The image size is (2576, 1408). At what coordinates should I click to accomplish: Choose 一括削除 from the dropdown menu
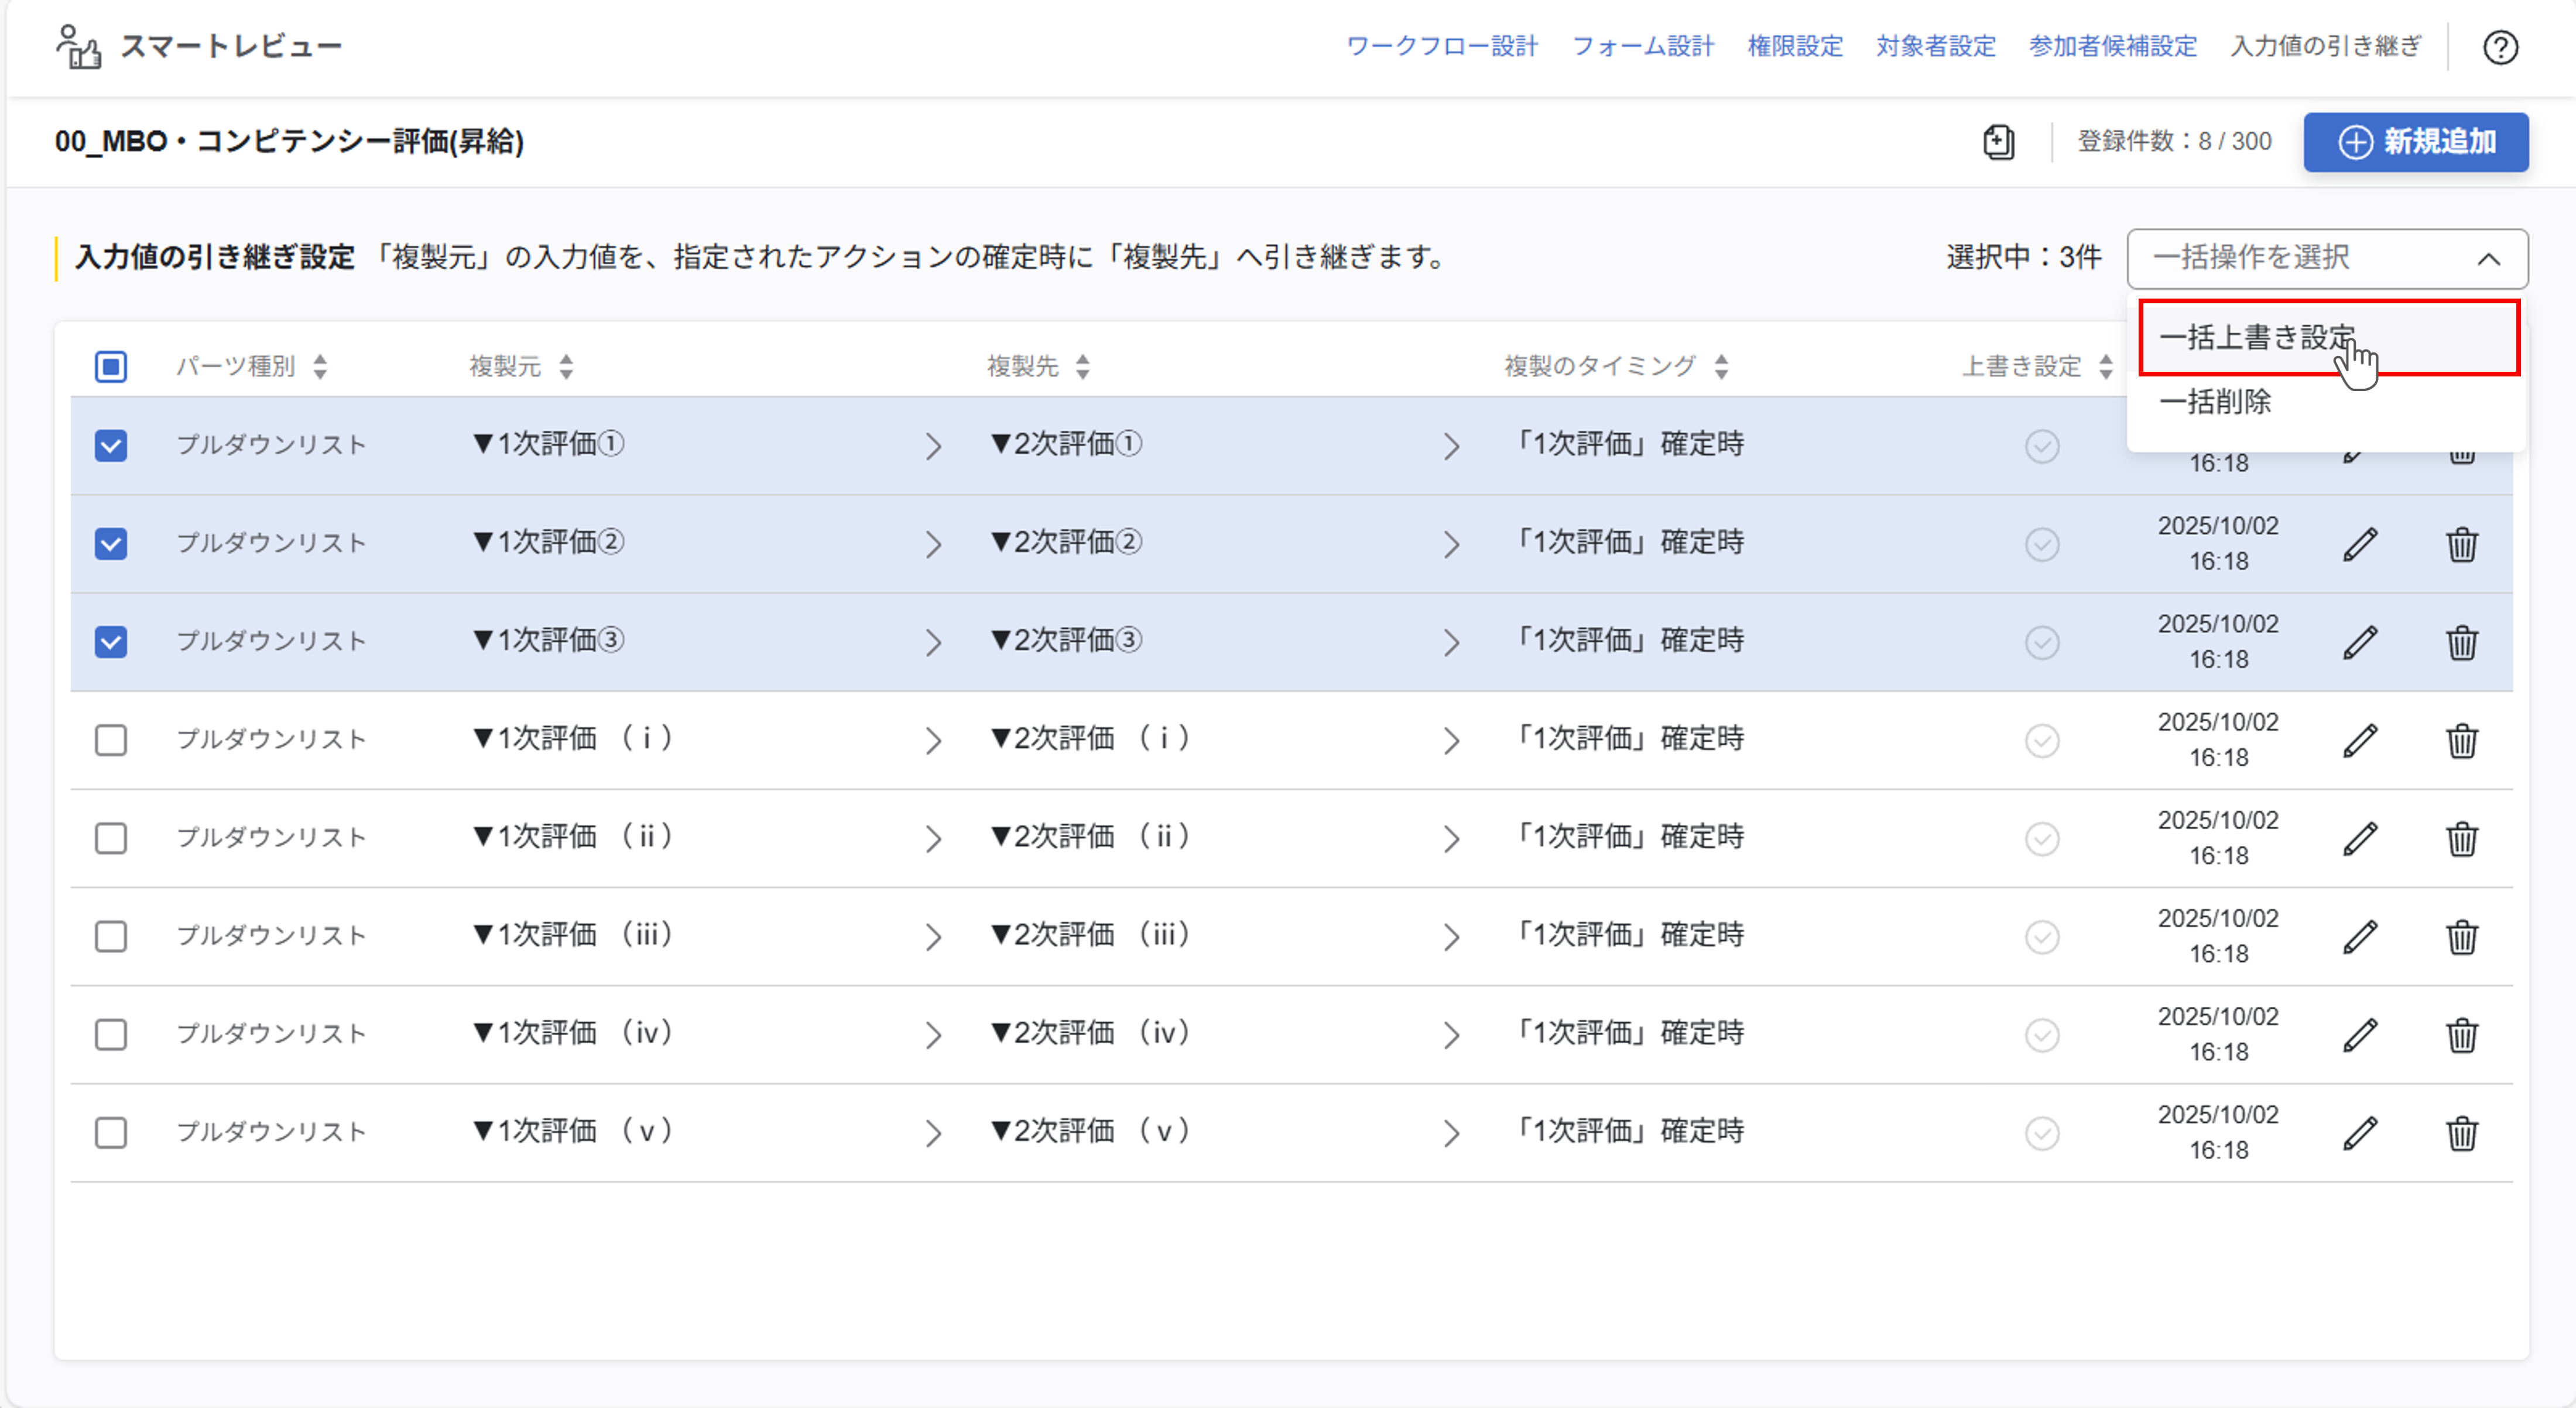(x=2215, y=402)
